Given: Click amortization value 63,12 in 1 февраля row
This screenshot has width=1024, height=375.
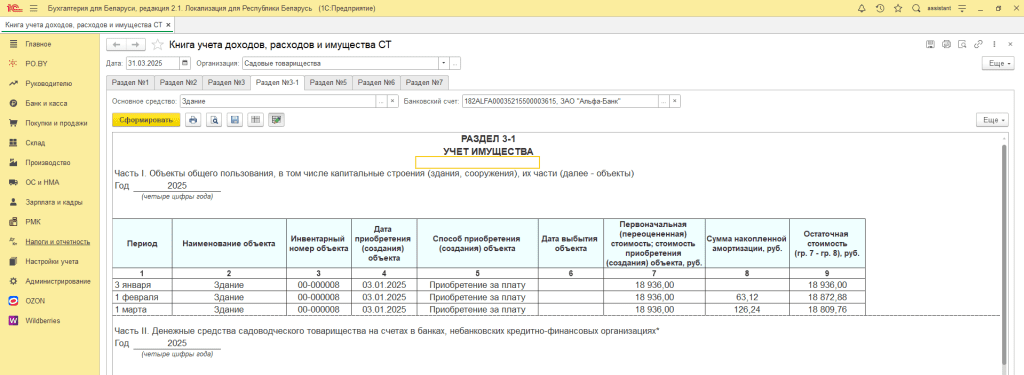Looking at the screenshot, I should pos(747,297).
